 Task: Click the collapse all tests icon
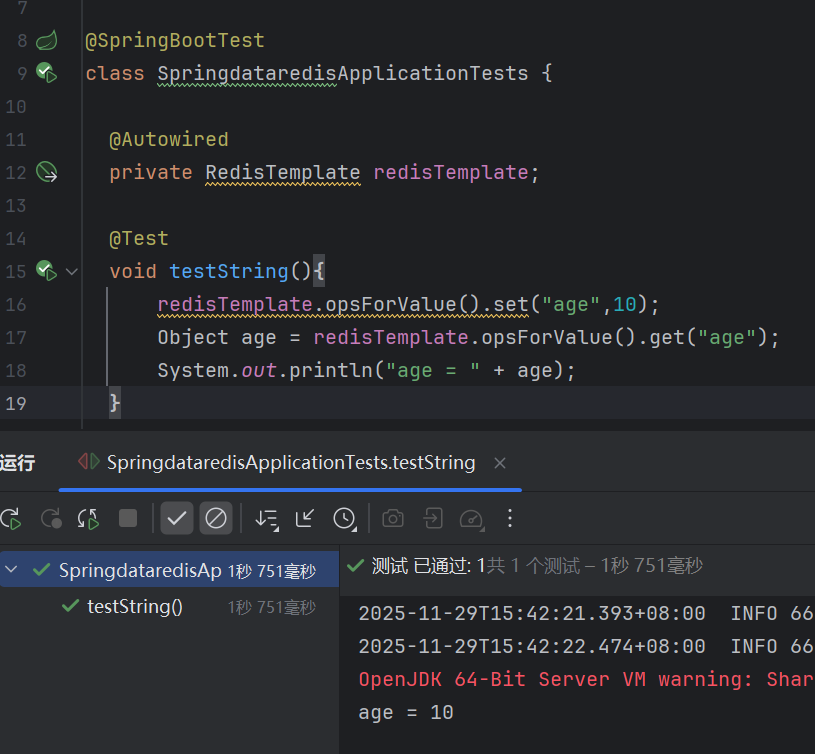pyautogui.click(x=305, y=518)
